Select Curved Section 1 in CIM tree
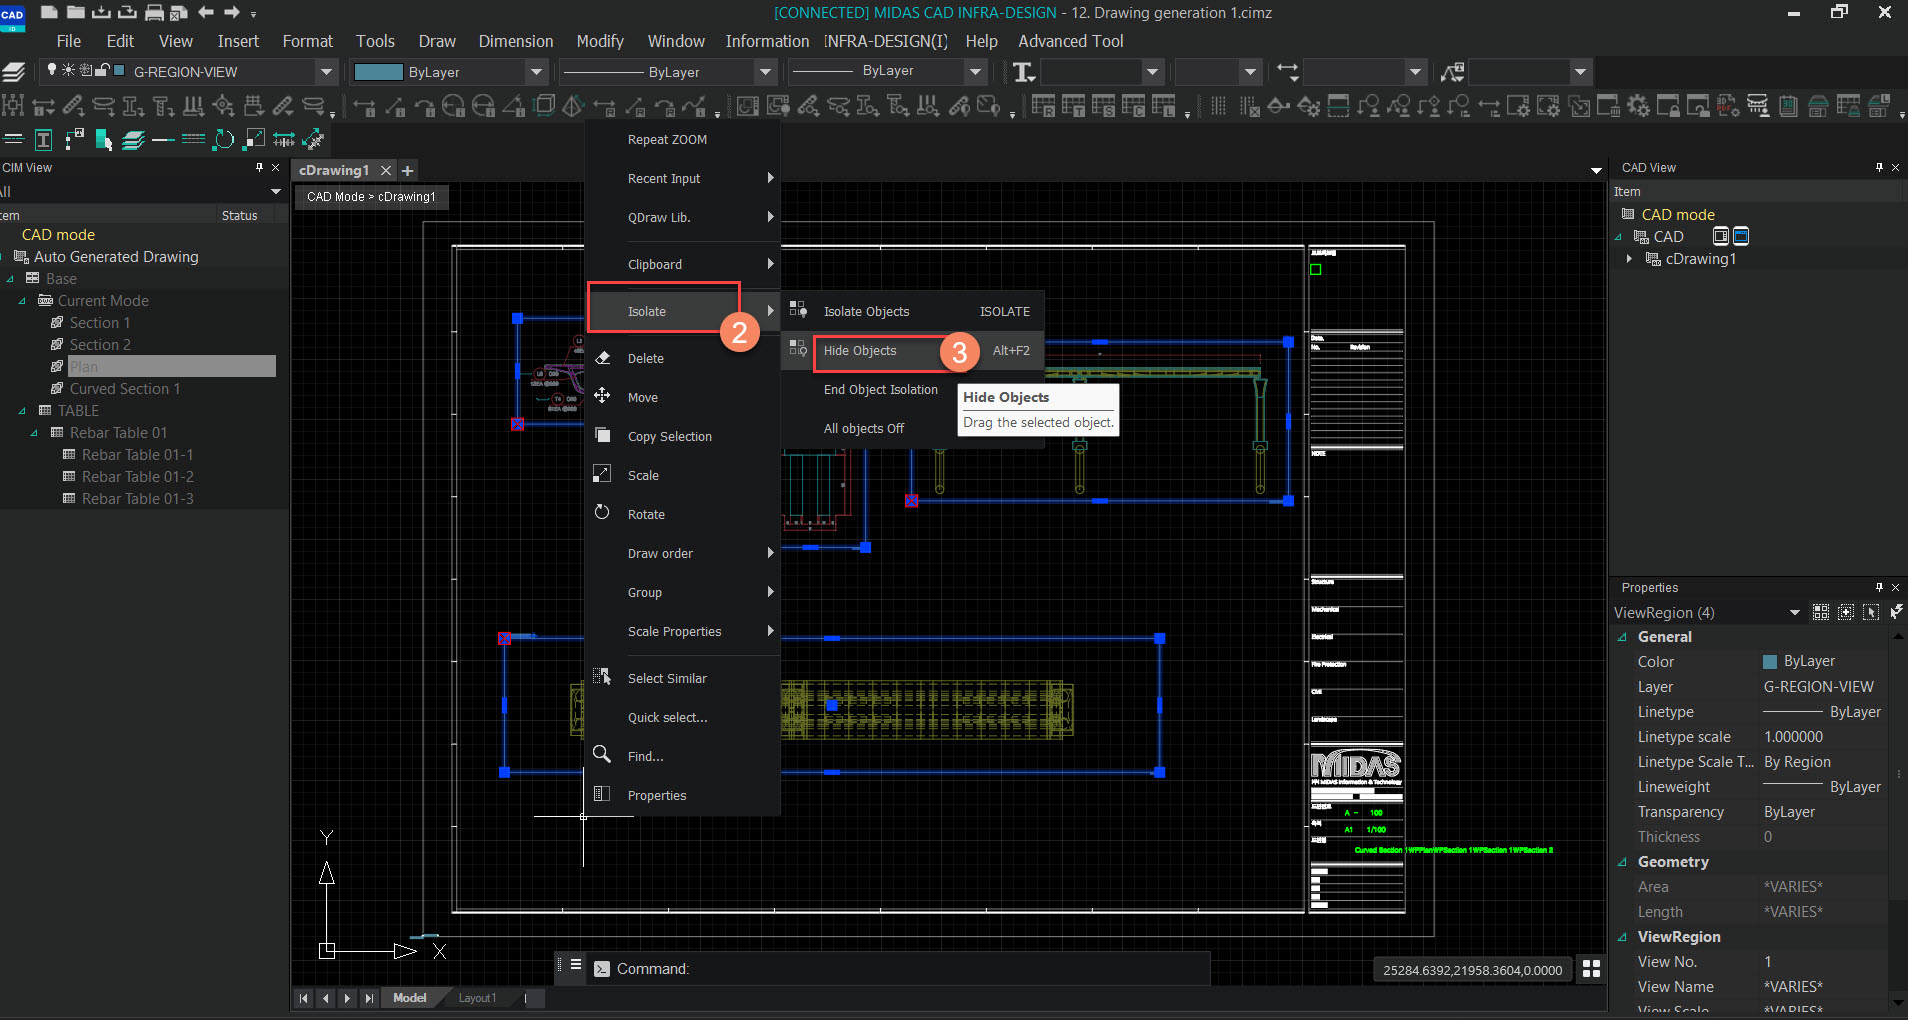The height and width of the screenshot is (1020, 1908). (125, 389)
